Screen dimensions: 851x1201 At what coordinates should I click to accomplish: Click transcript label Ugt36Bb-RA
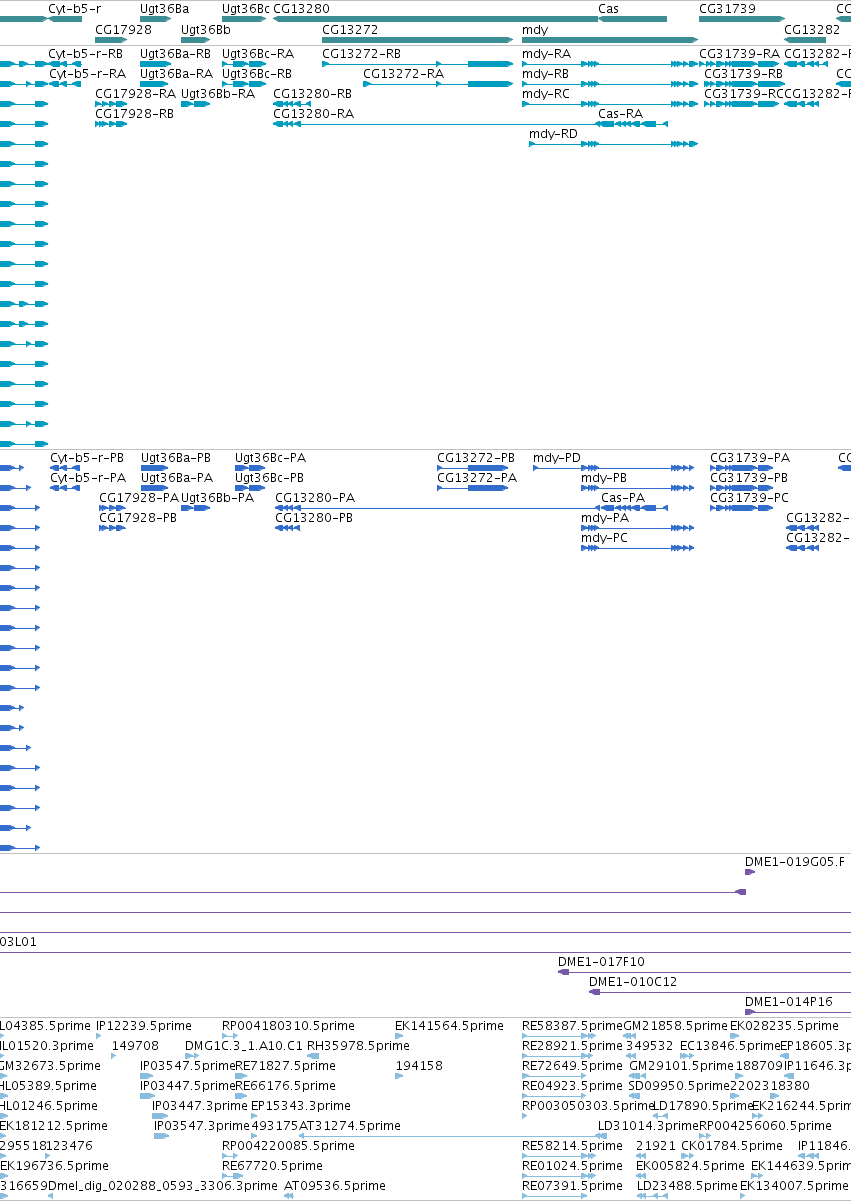coord(218,93)
